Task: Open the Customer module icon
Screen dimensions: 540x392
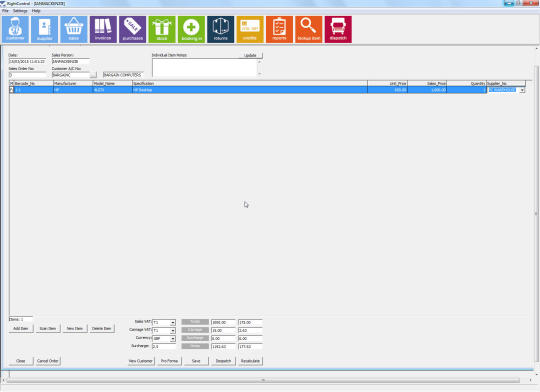Action: 15,30
